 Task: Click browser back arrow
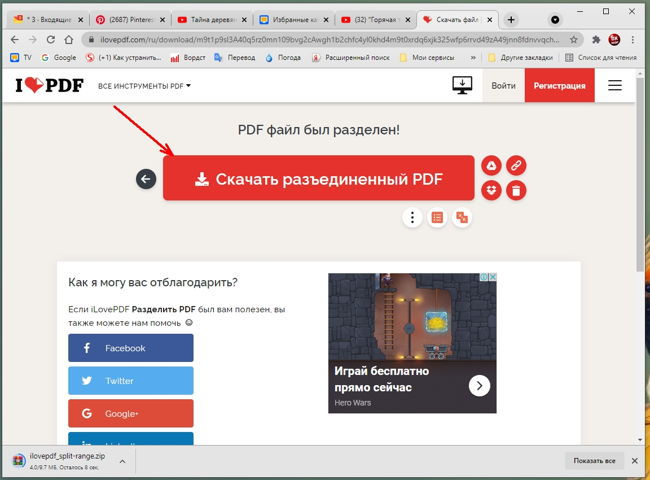coord(15,39)
